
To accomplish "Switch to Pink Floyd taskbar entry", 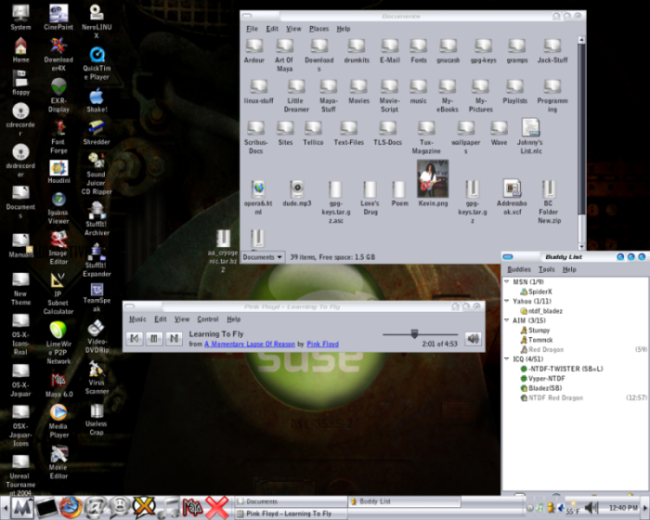I will point(291,513).
